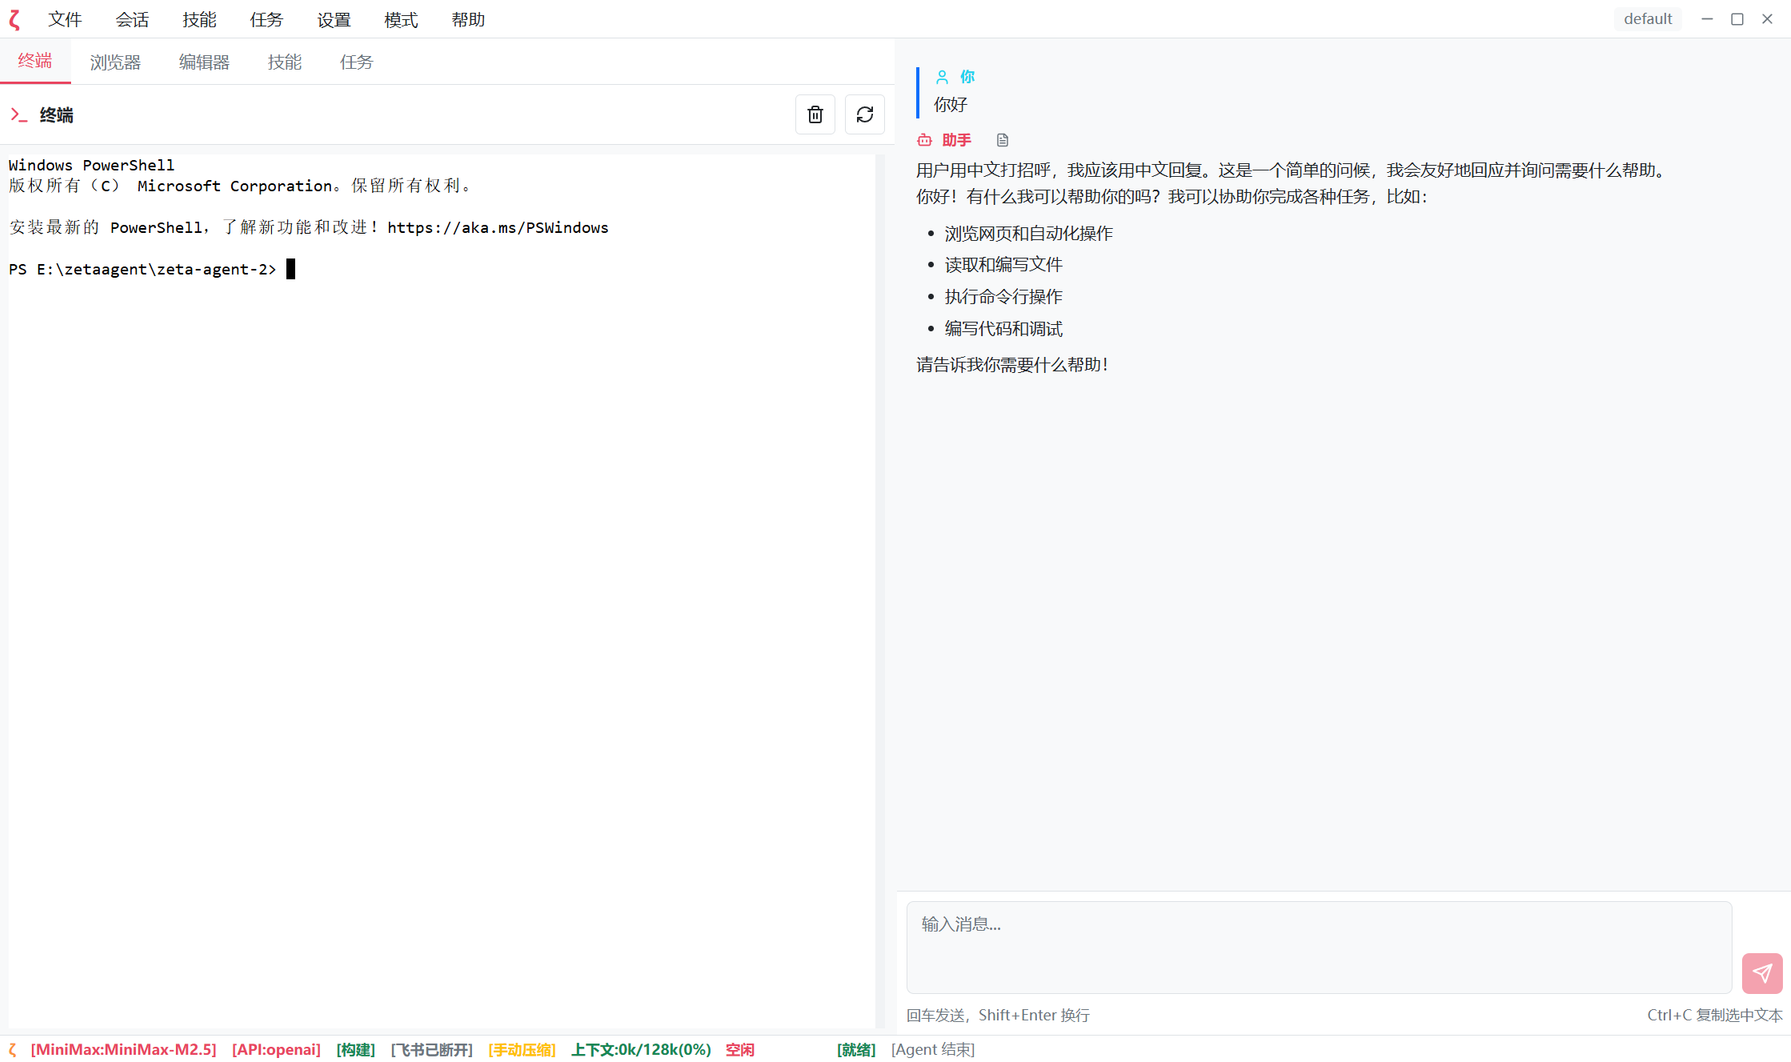Switch to the 编辑器 tab
Viewport: 1791px width, 1062px height.
point(204,61)
